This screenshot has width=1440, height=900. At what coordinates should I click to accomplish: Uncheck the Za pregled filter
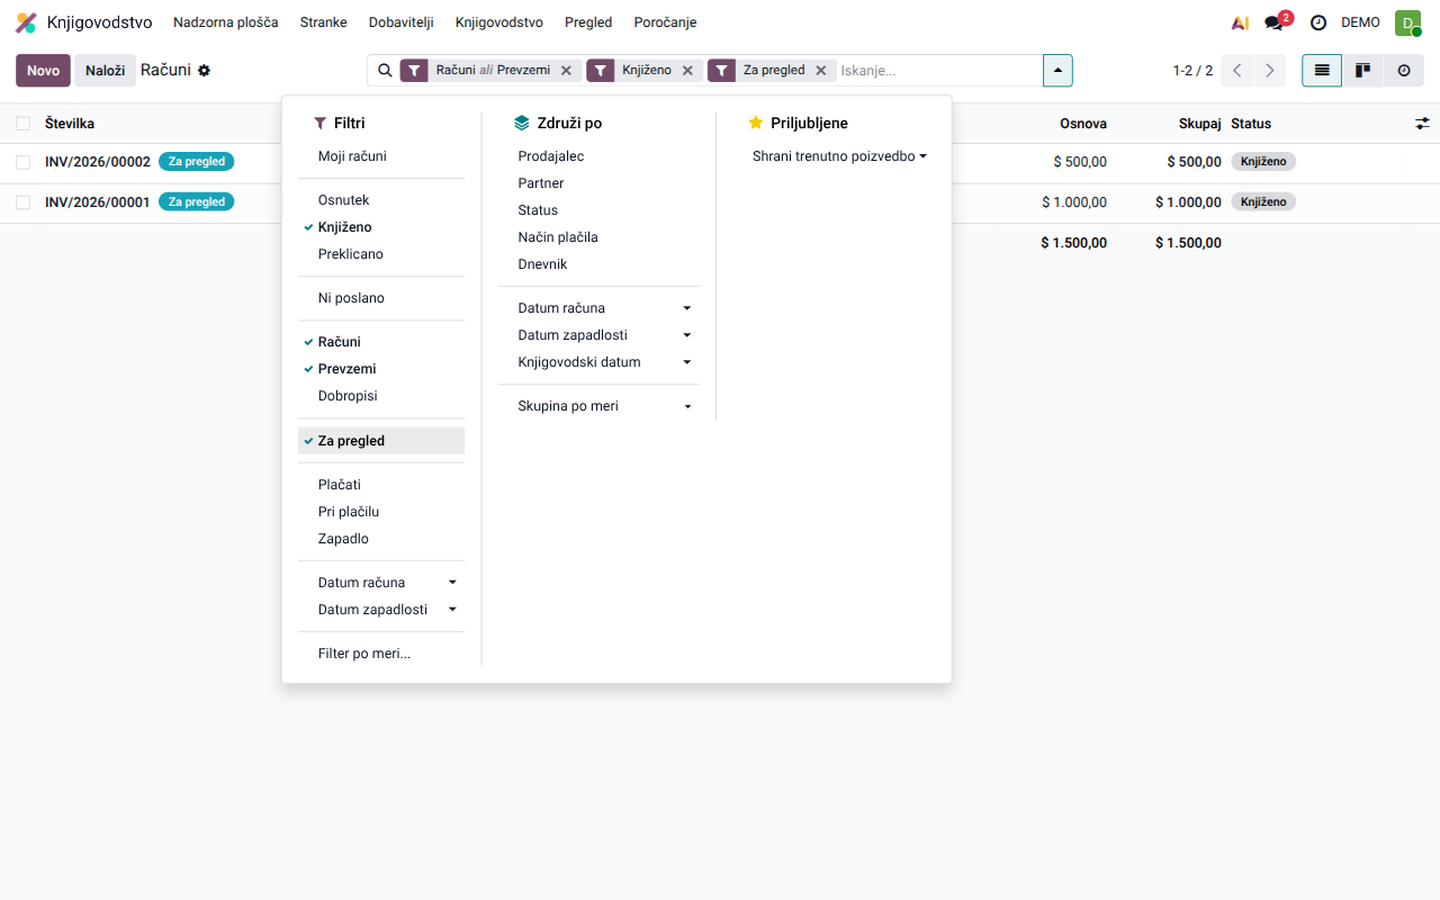(x=381, y=441)
